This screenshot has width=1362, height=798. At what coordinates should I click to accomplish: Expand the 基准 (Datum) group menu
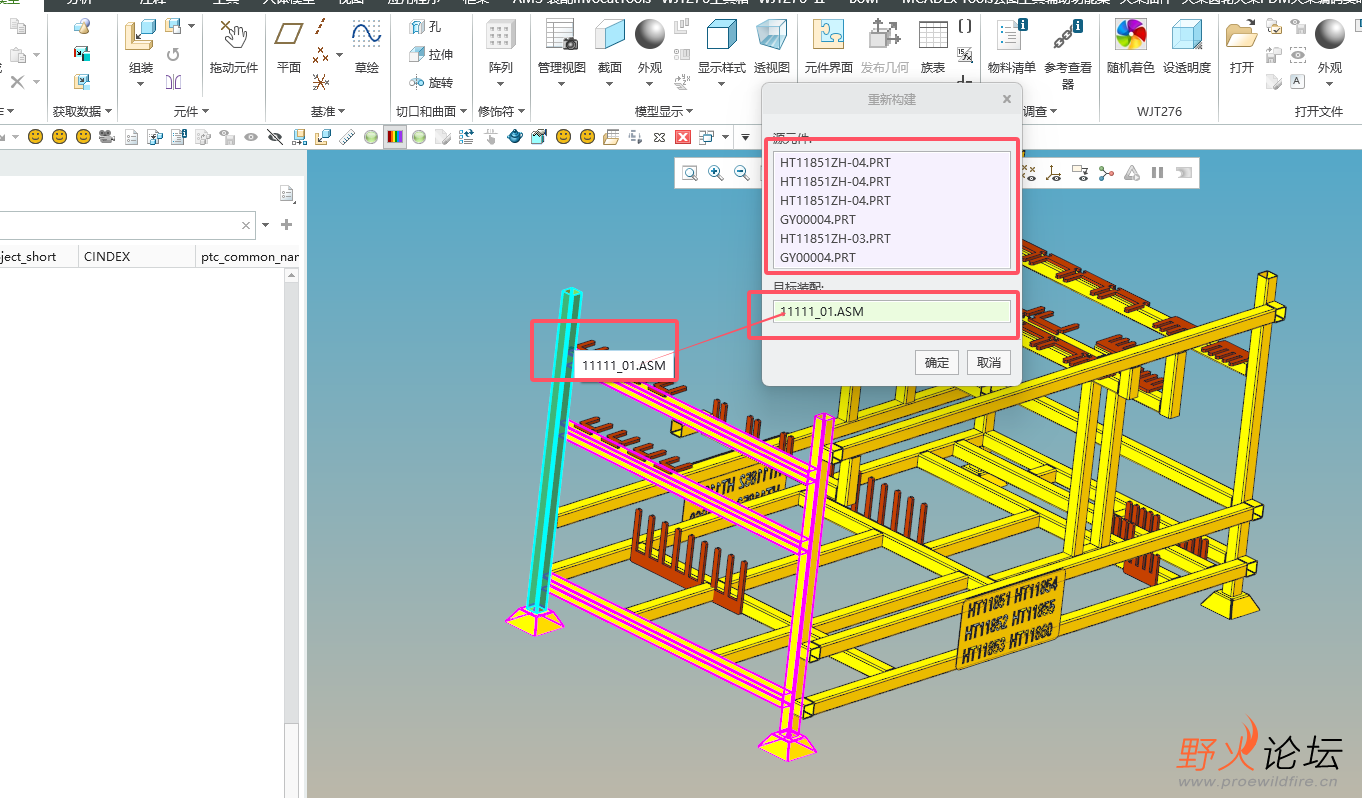tap(327, 111)
